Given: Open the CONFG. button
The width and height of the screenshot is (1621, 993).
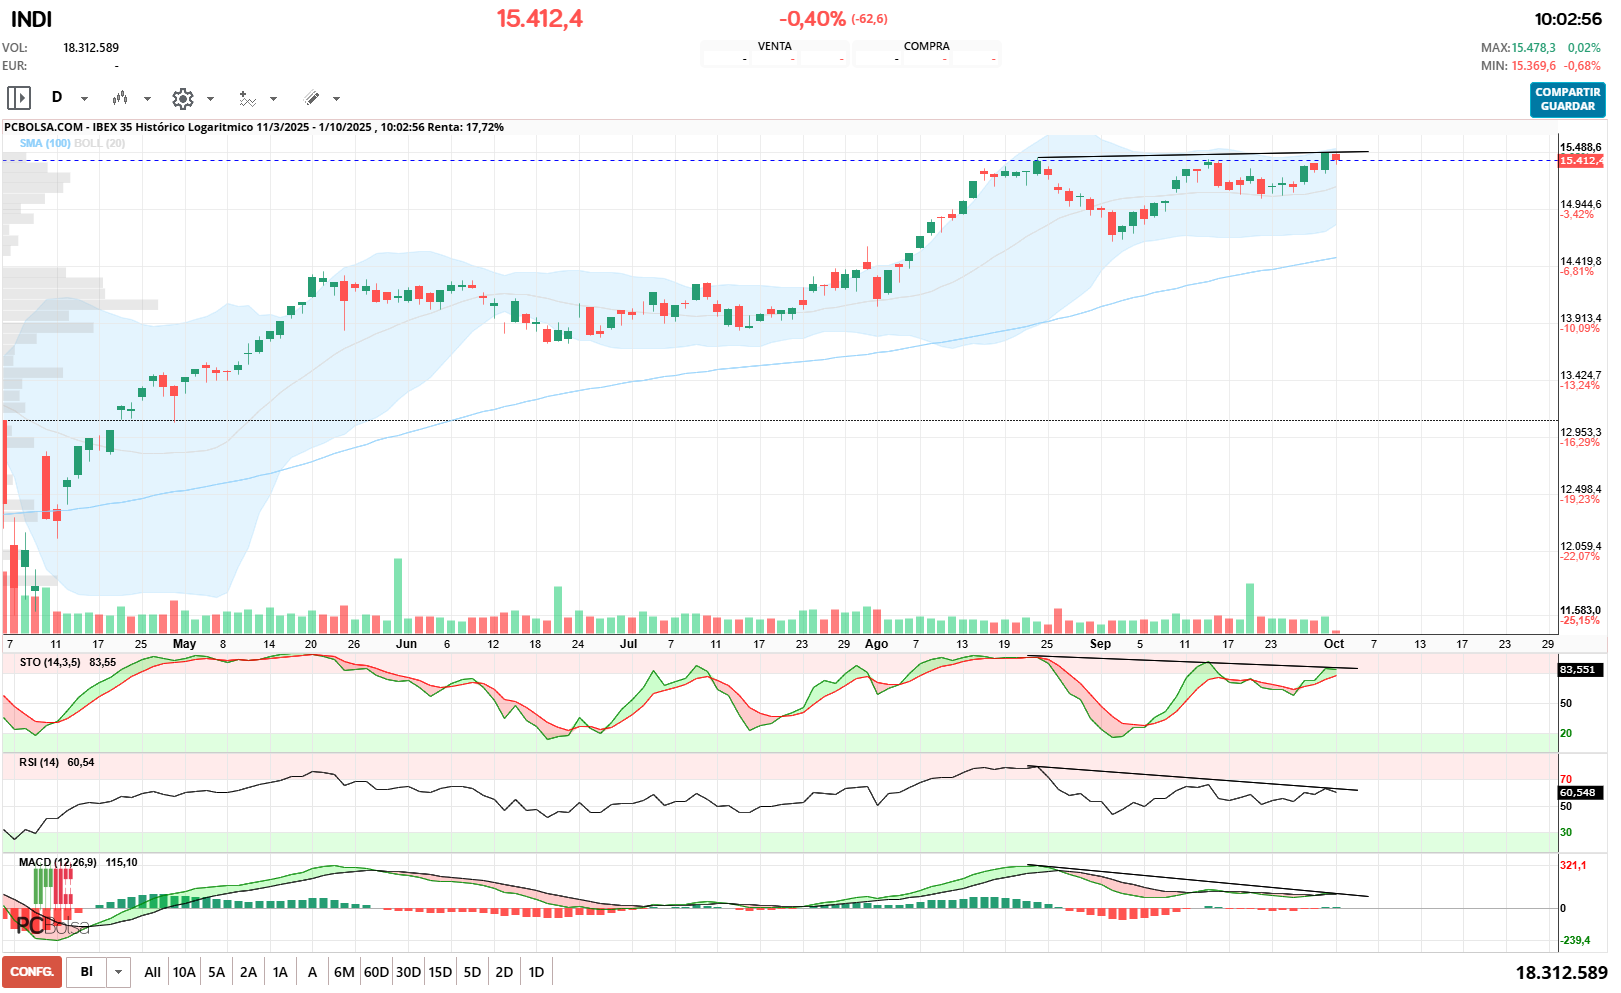Looking at the screenshot, I should point(32,972).
